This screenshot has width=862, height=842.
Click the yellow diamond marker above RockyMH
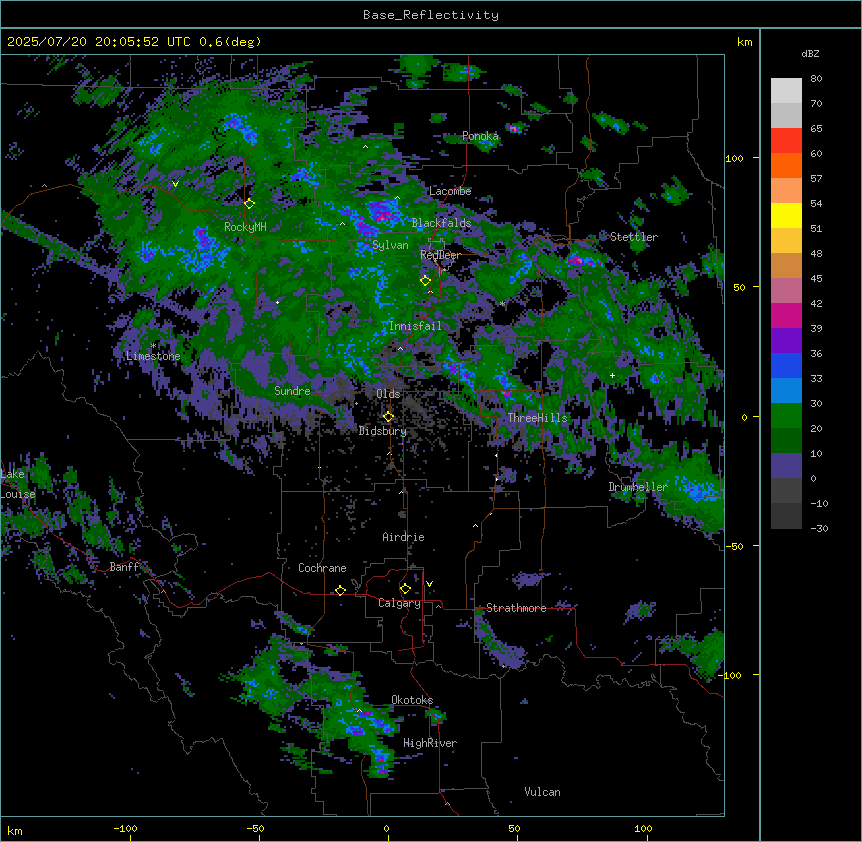tap(249, 203)
